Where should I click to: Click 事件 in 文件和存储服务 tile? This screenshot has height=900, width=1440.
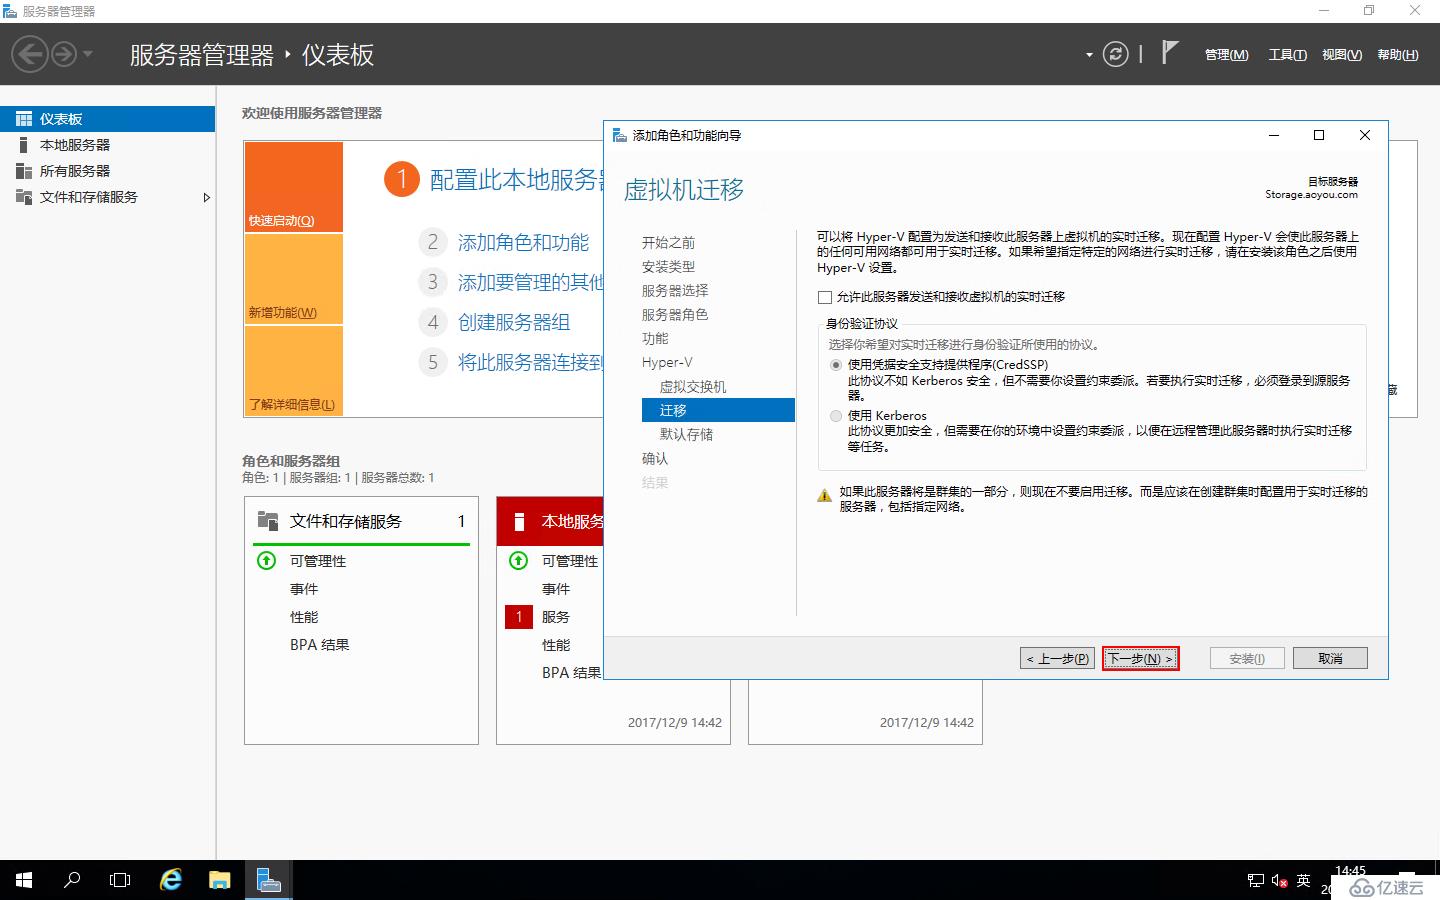coord(304,589)
